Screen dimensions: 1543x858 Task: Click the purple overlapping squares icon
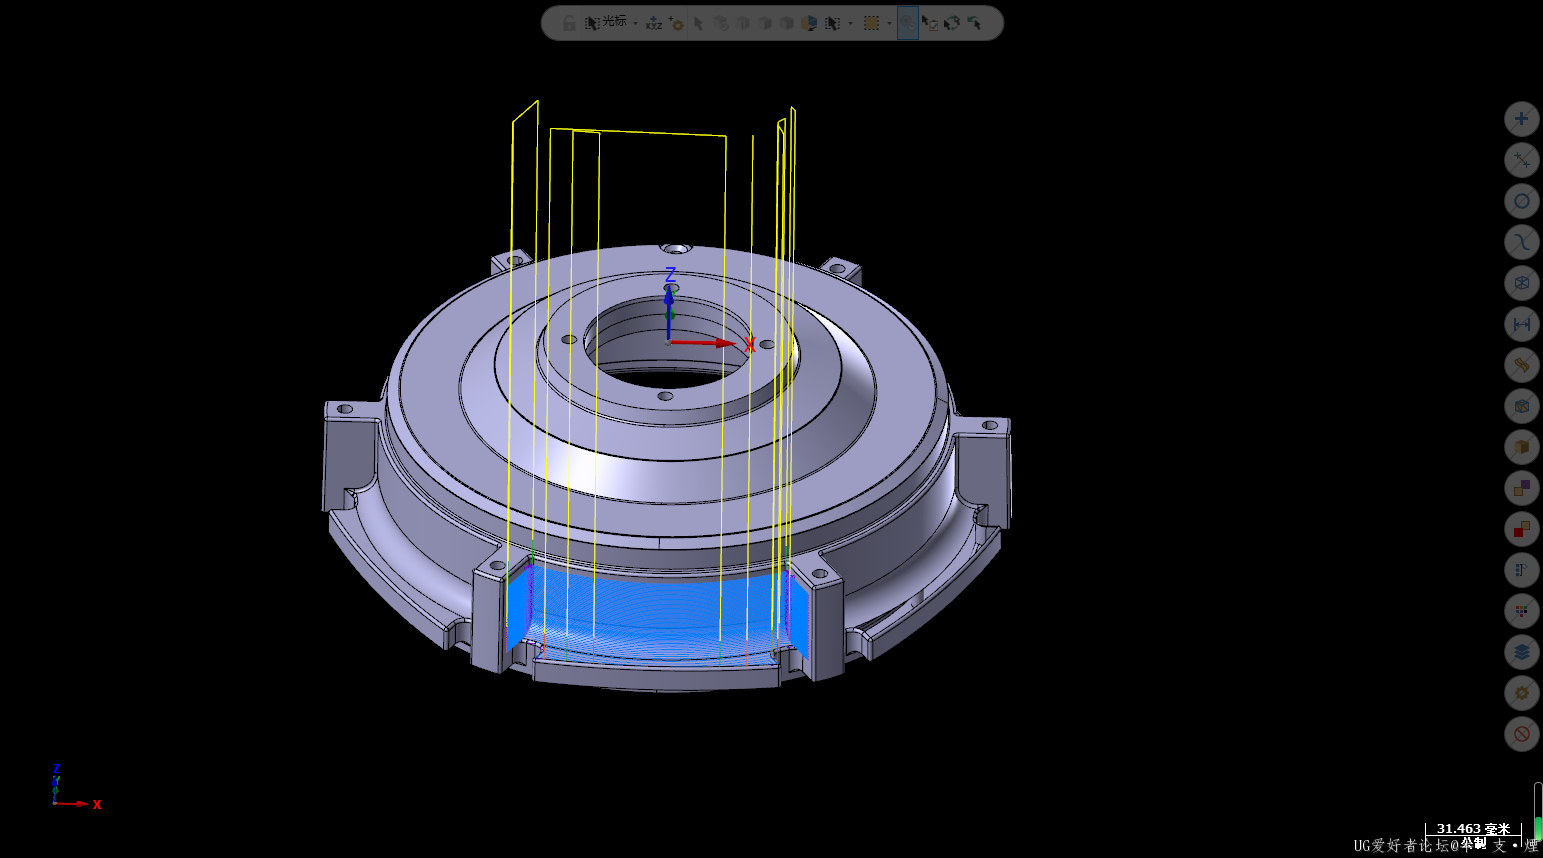1521,488
